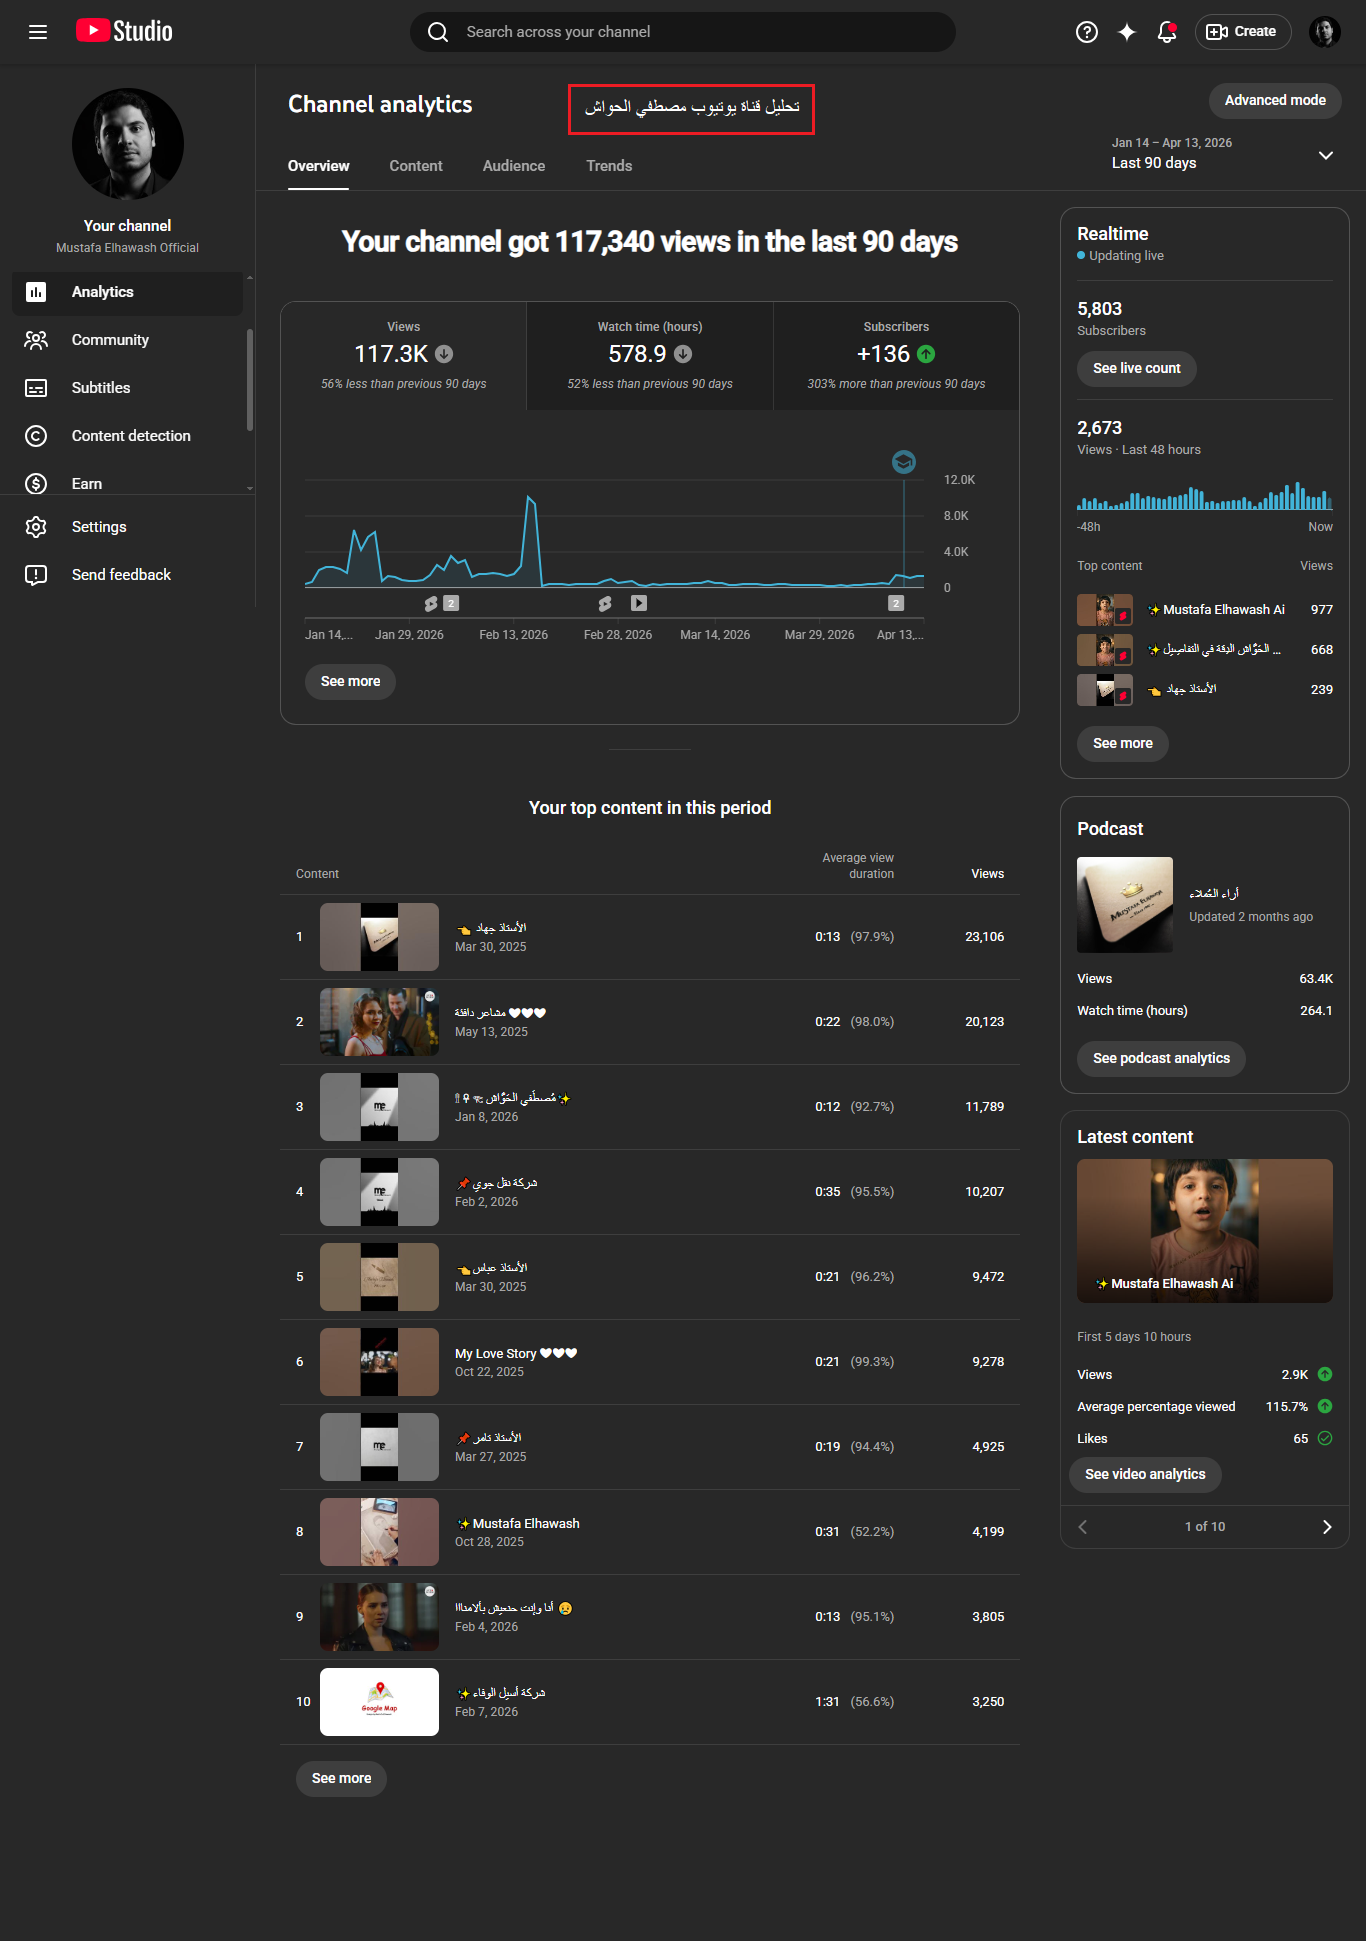Select the Subscribers metric card
Viewport: 1366px width, 1941px height.
click(896, 355)
